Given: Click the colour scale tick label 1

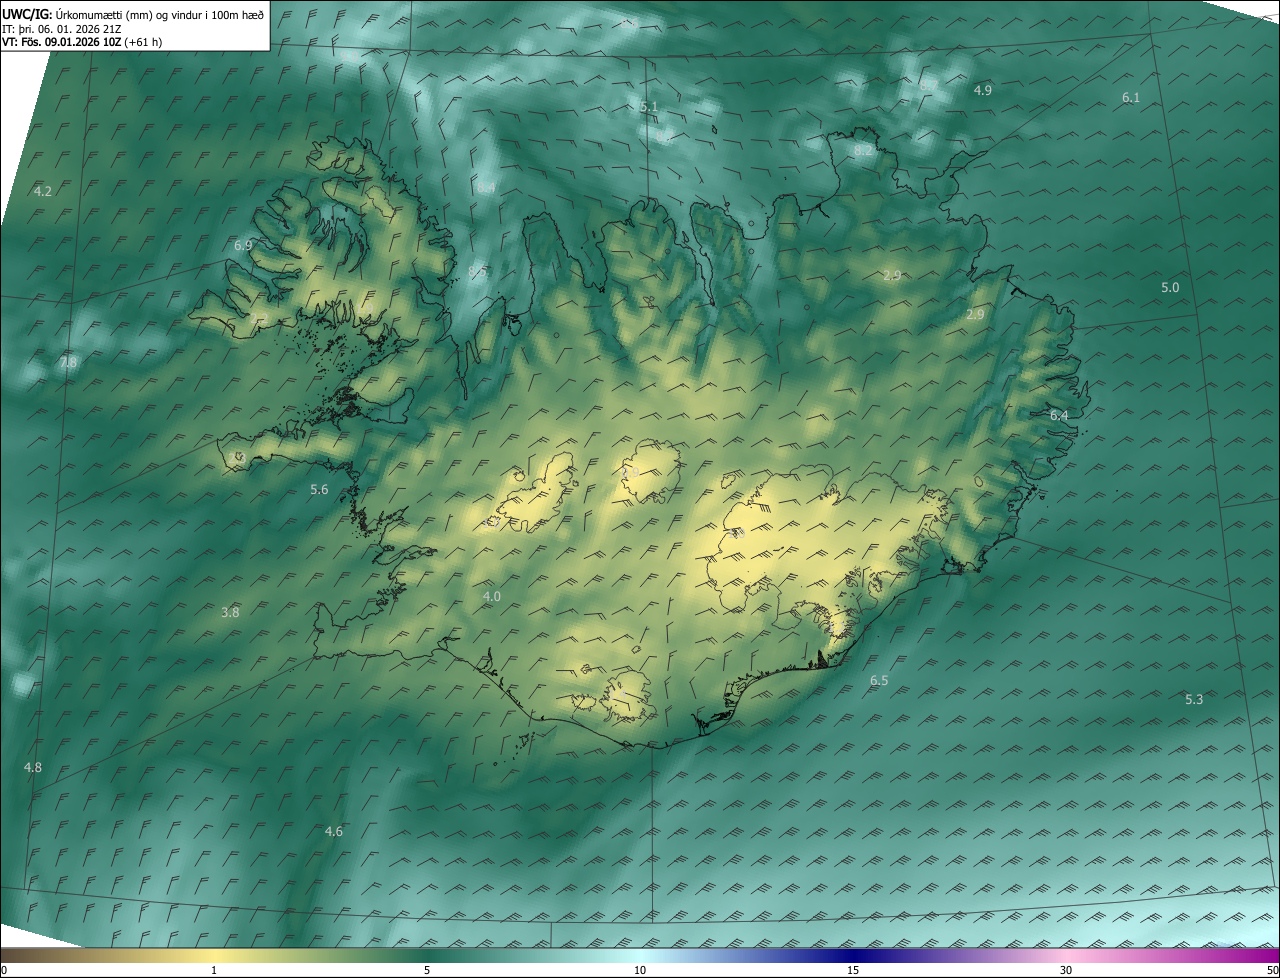Looking at the screenshot, I should pyautogui.click(x=214, y=970).
